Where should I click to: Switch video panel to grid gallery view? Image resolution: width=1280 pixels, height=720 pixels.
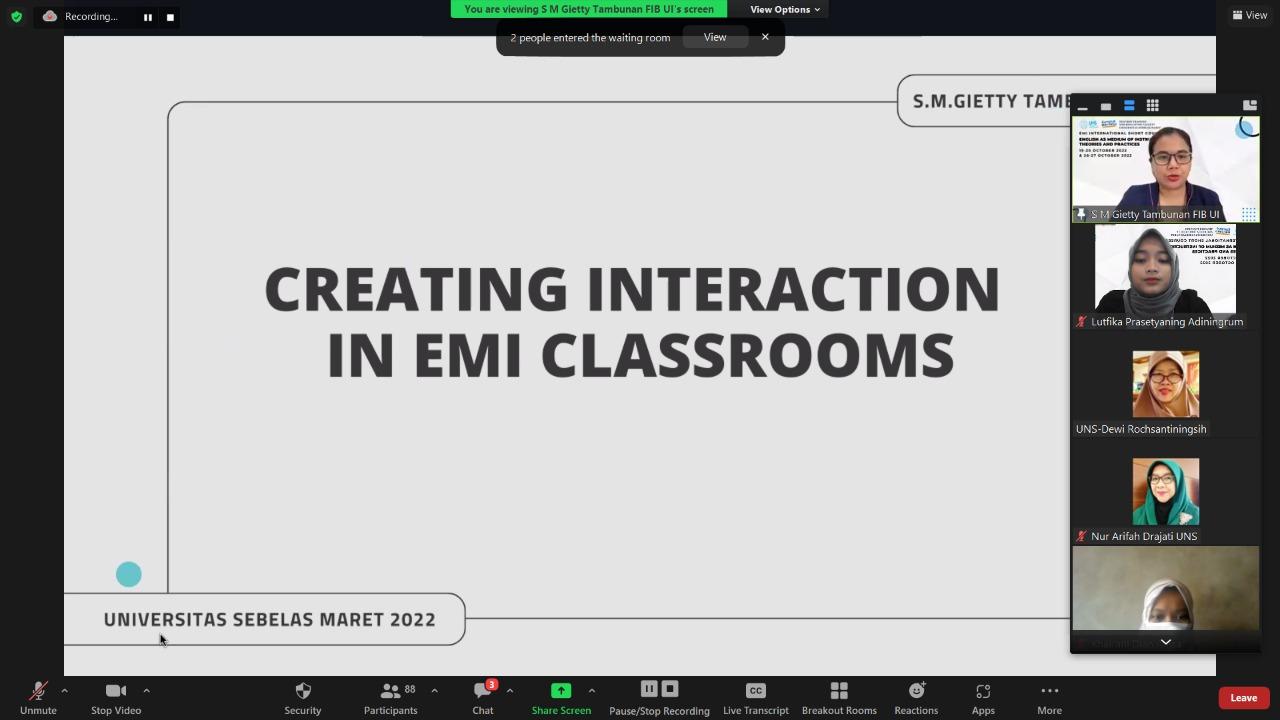coord(1152,105)
